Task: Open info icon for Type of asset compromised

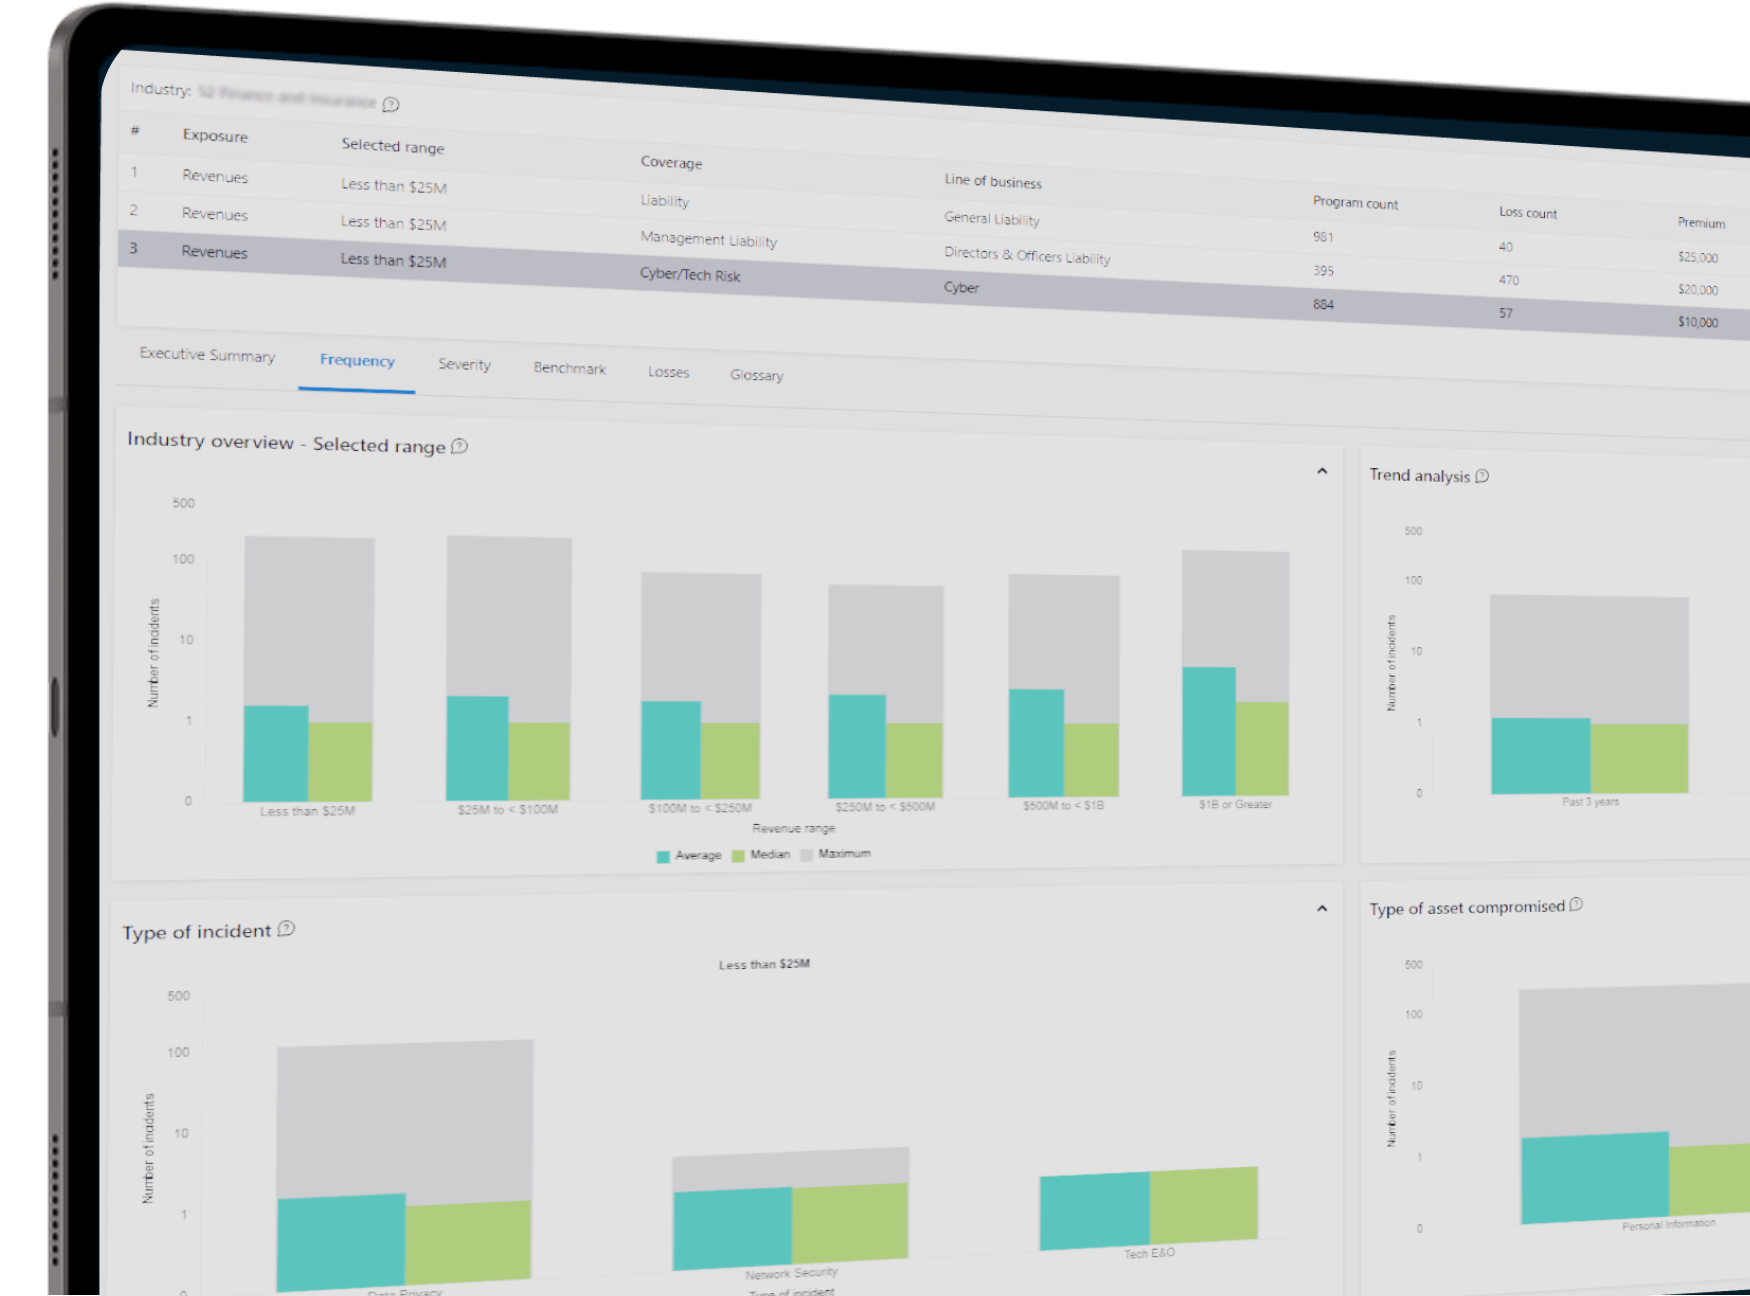Action: pyautogui.click(x=1576, y=905)
